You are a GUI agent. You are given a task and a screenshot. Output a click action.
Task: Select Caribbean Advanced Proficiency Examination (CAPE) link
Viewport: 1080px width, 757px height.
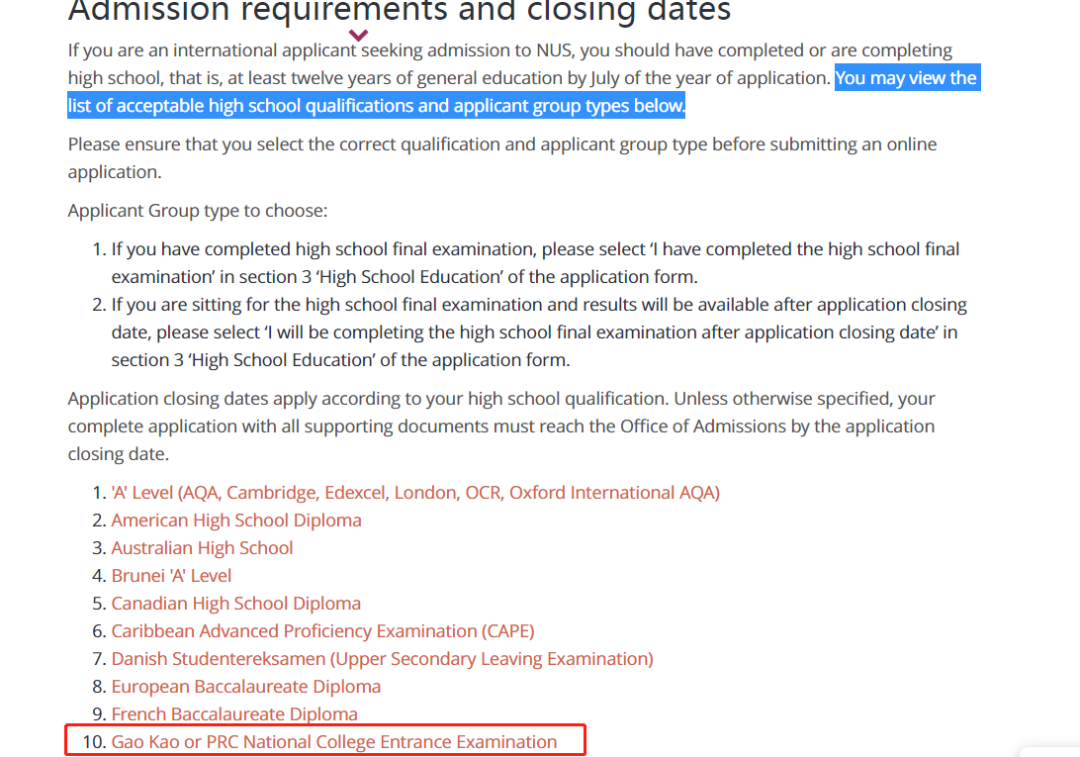323,631
